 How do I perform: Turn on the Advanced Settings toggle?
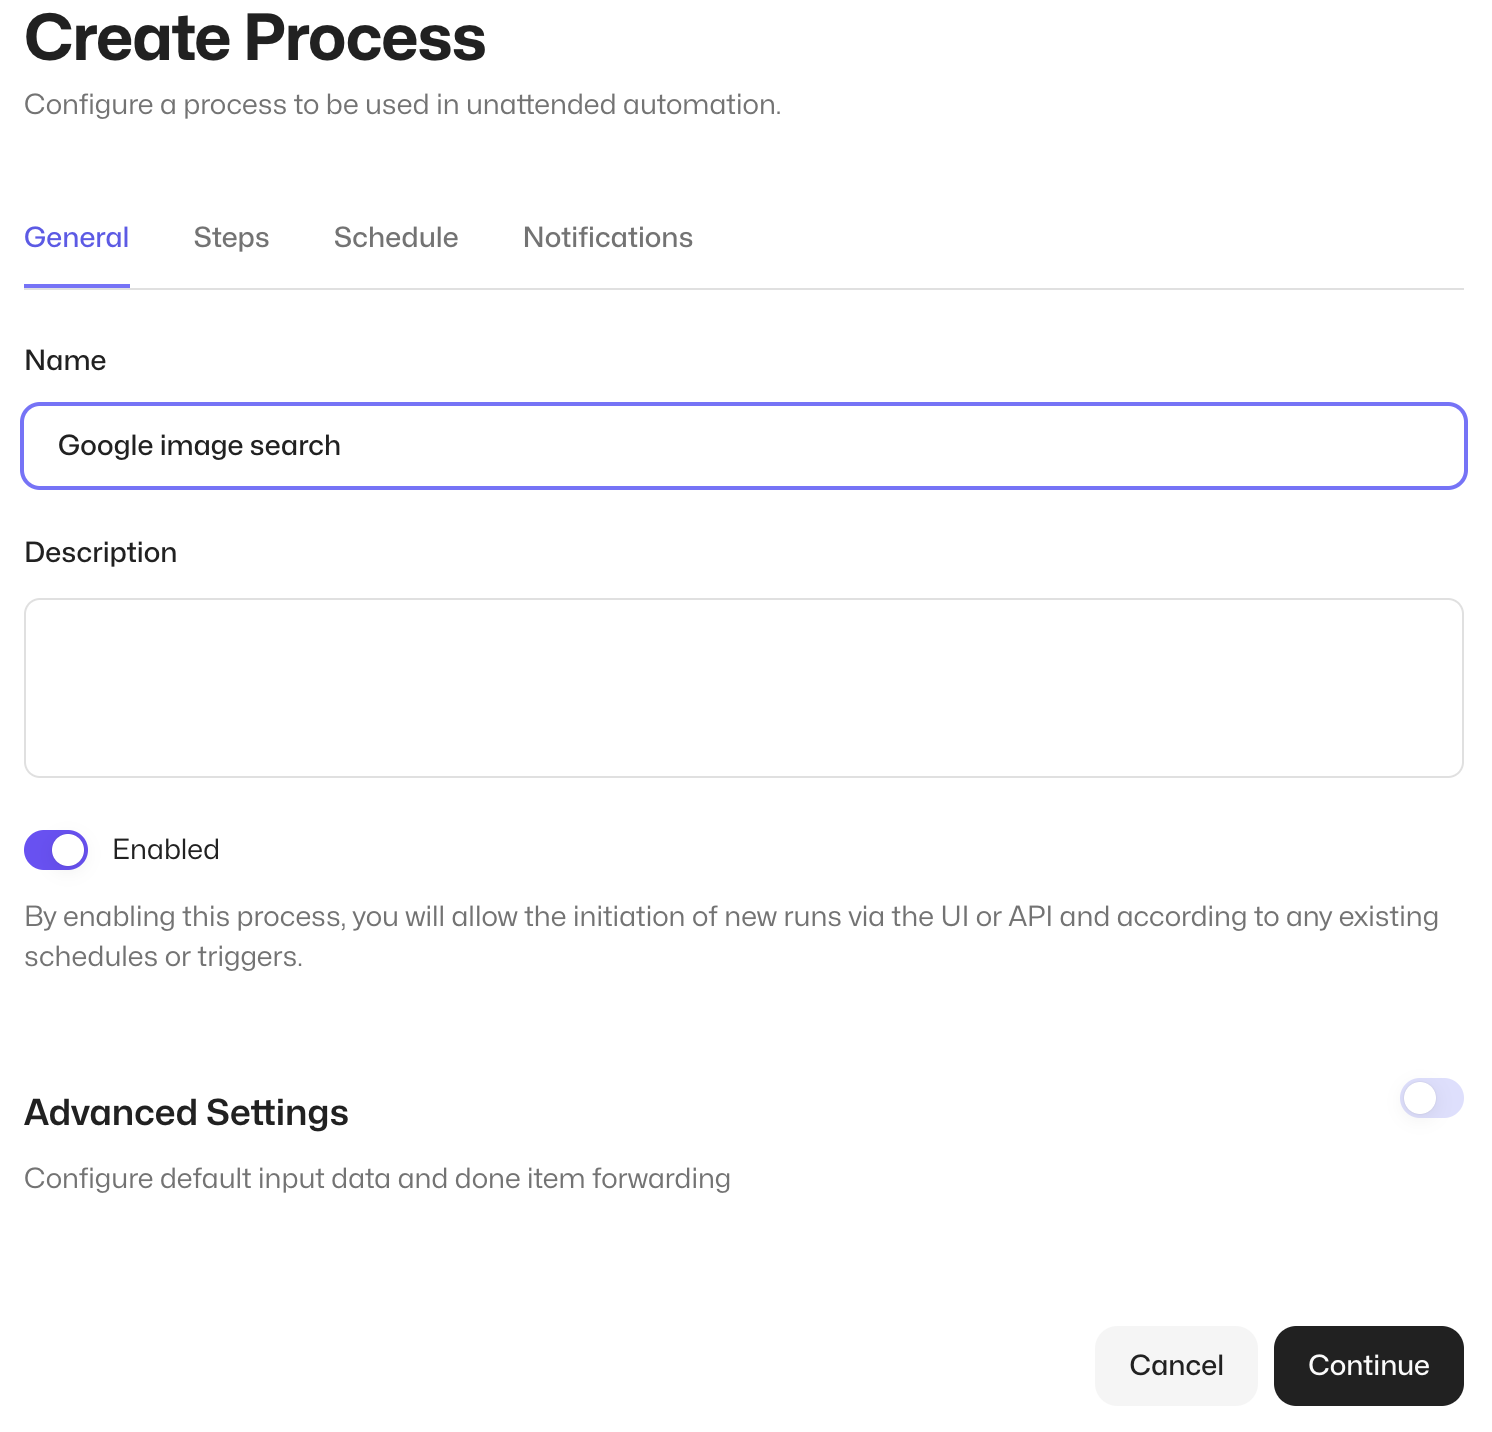(x=1432, y=1098)
